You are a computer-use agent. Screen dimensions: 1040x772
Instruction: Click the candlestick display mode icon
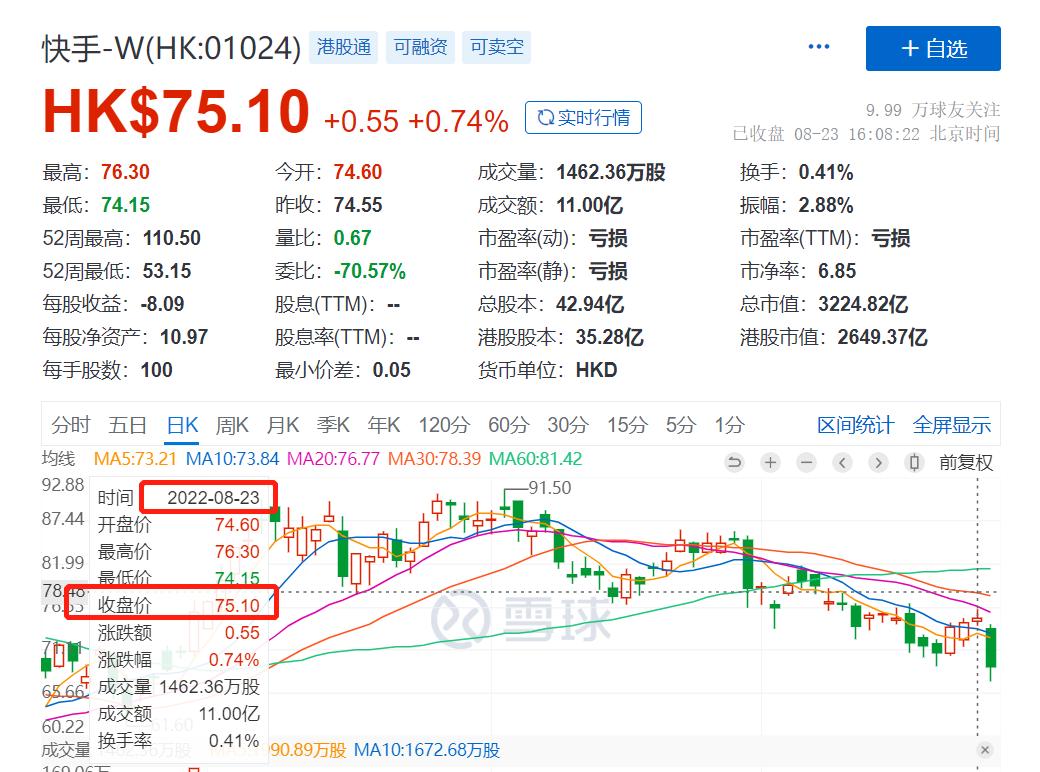(x=914, y=463)
